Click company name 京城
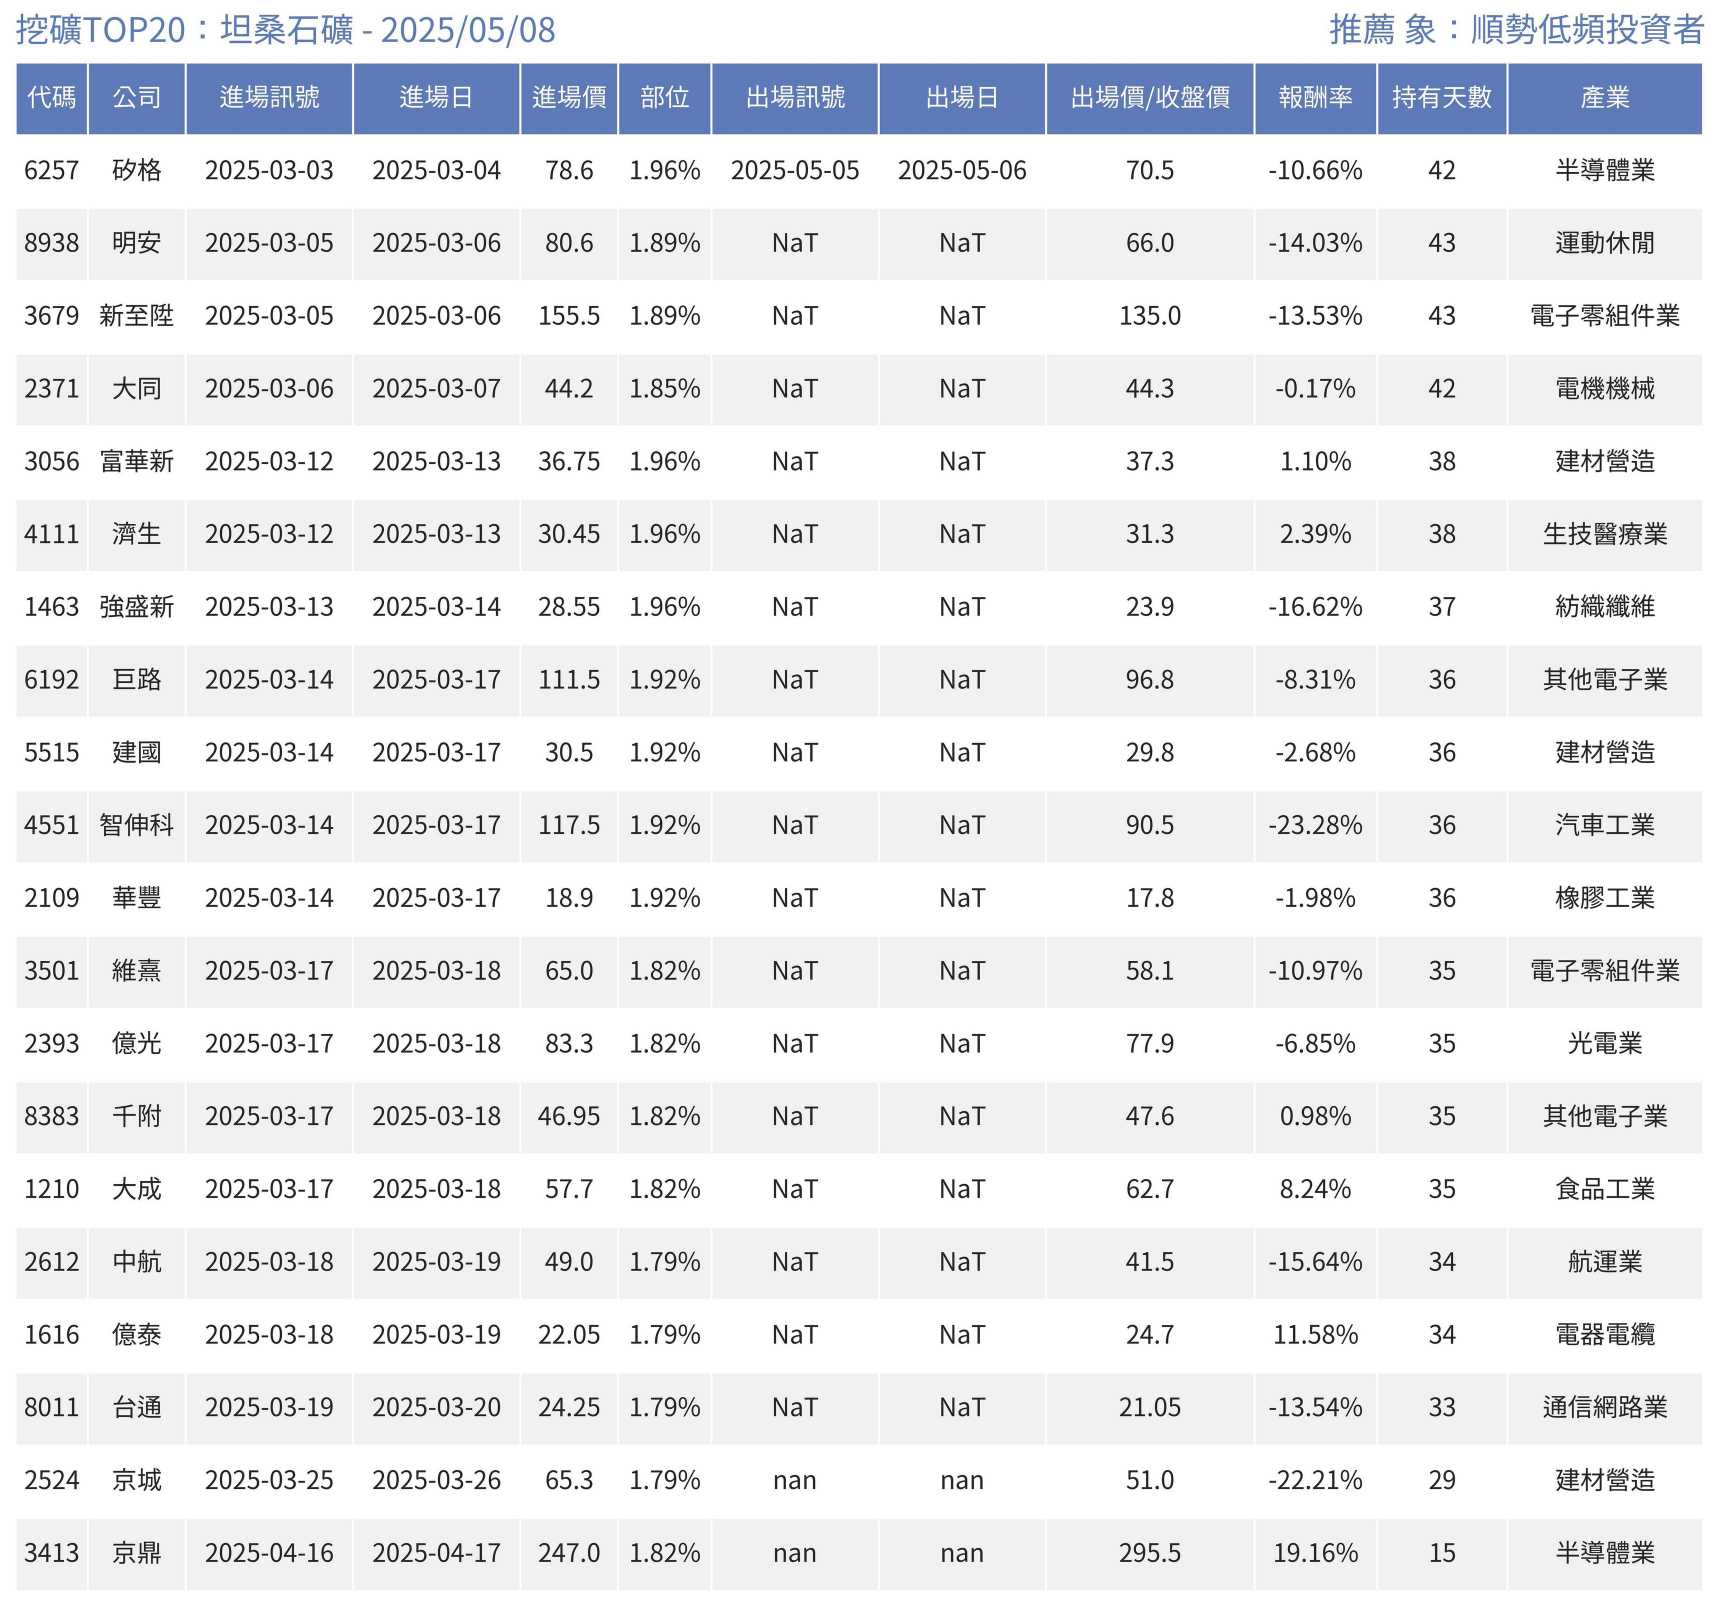 (x=137, y=1480)
